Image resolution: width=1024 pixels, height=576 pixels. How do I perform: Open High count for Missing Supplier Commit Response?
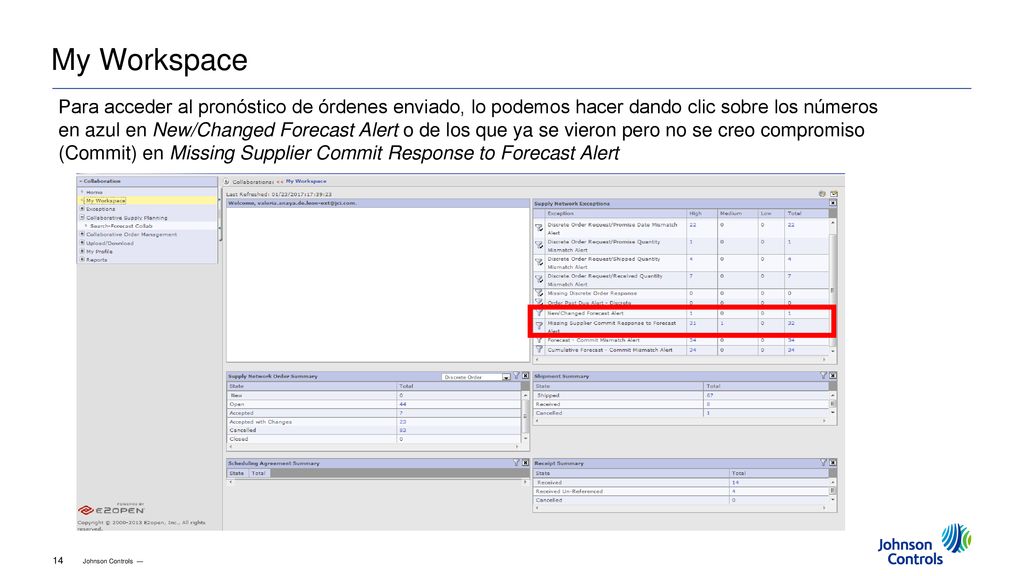pyautogui.click(x=693, y=323)
